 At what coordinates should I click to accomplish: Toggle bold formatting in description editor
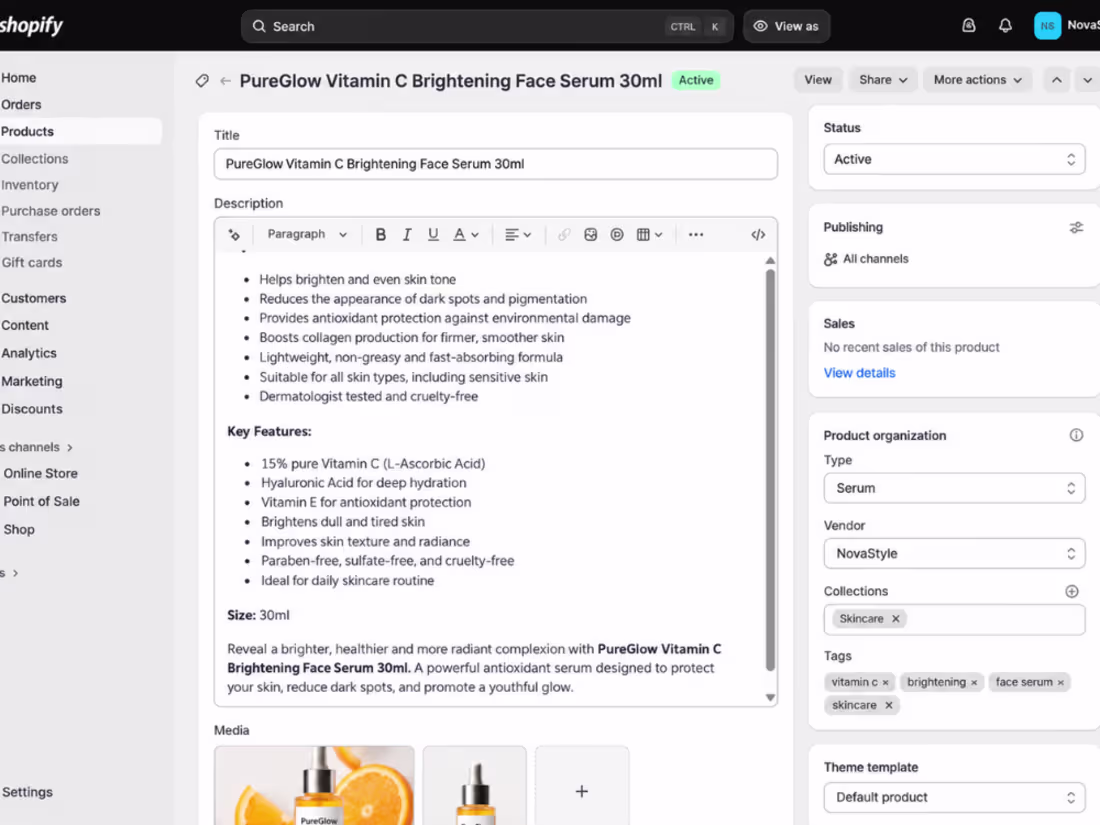pos(380,234)
